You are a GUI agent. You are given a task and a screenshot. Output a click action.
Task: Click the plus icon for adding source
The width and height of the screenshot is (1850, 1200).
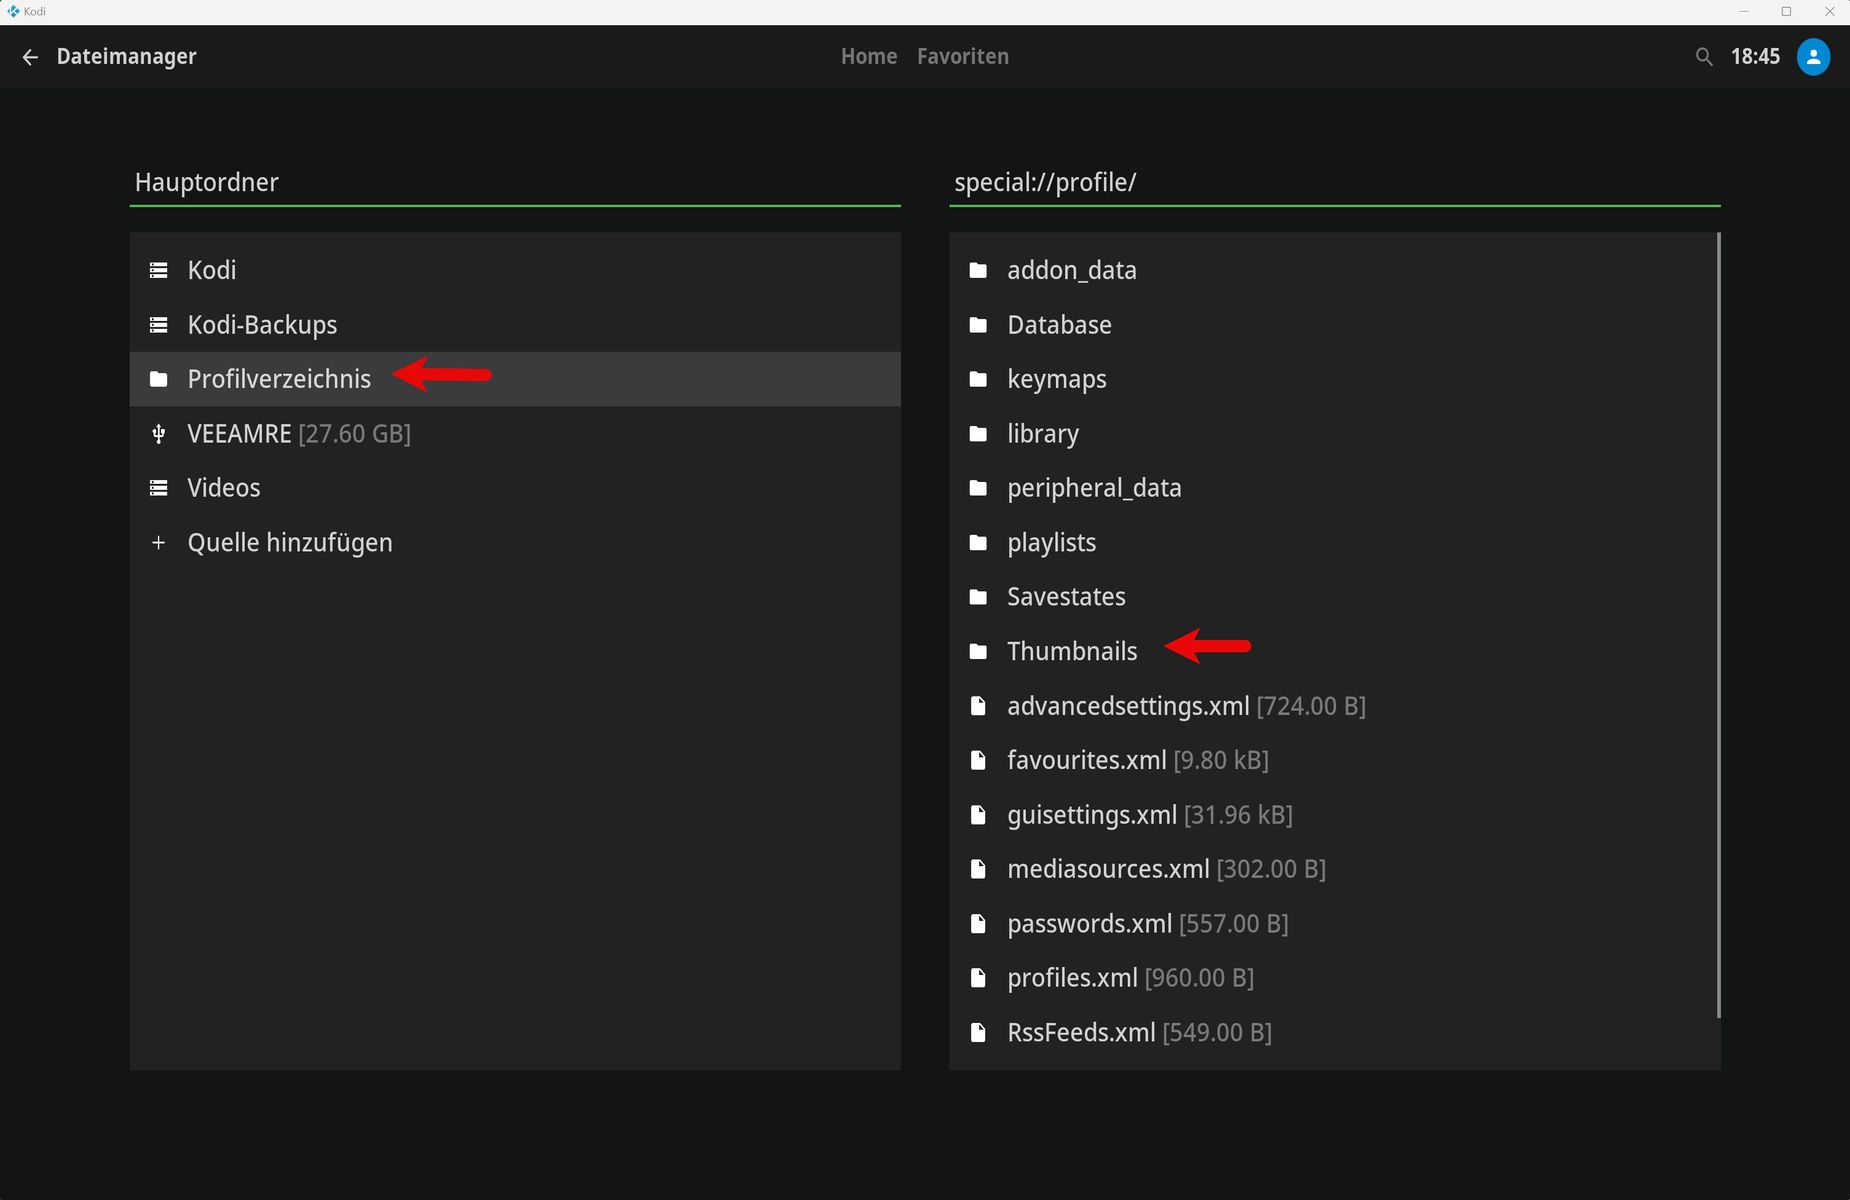coord(158,543)
